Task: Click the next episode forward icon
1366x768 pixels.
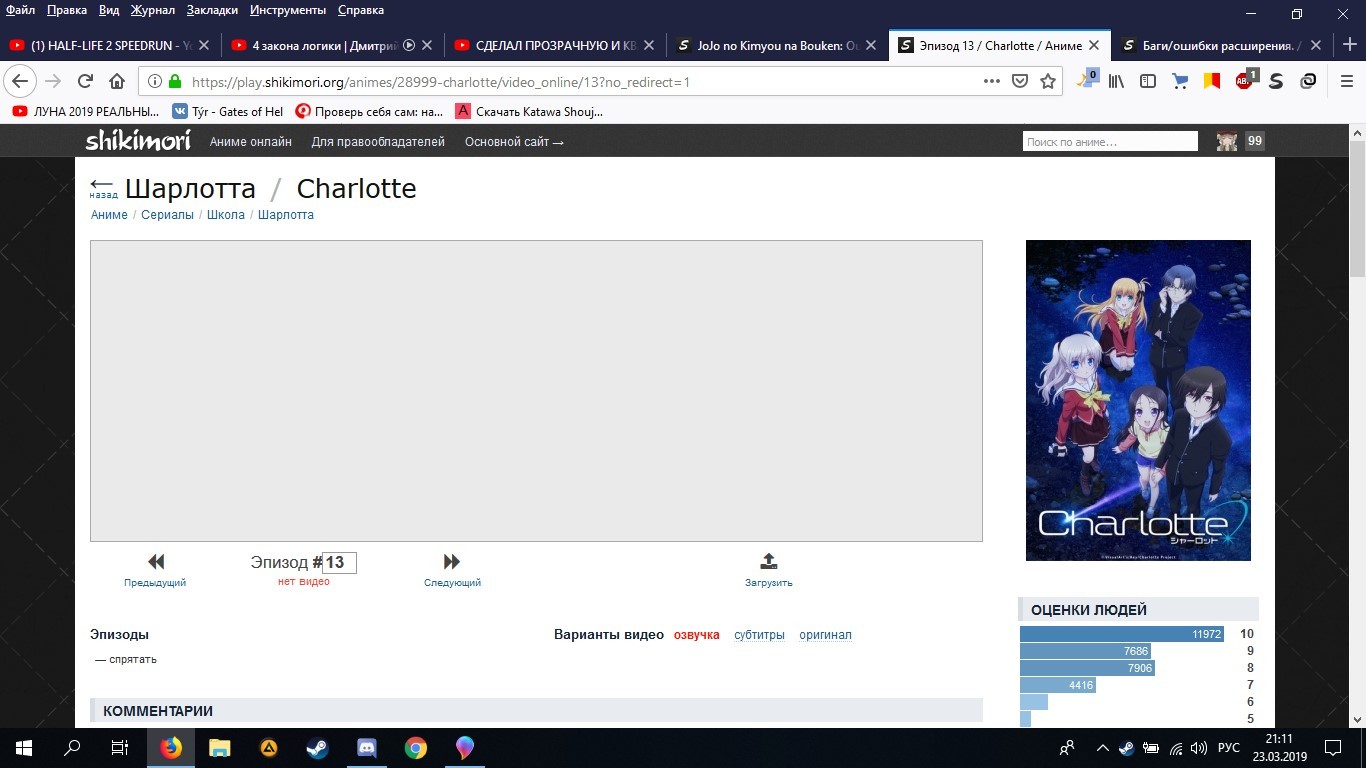Action: click(x=452, y=562)
